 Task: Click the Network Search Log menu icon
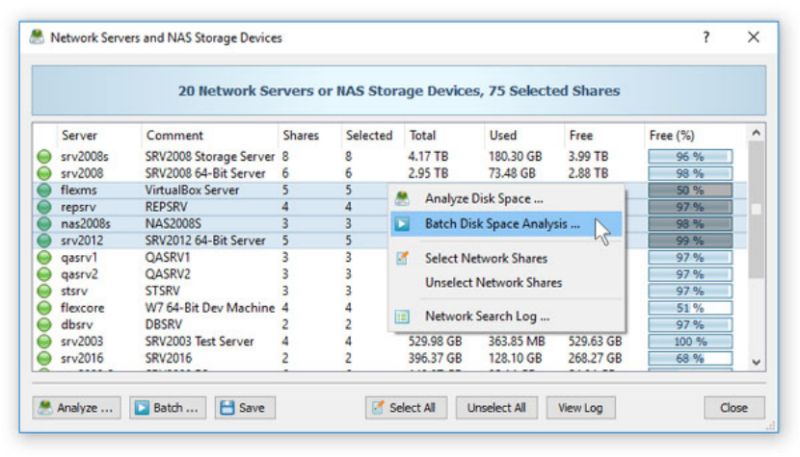tap(402, 316)
